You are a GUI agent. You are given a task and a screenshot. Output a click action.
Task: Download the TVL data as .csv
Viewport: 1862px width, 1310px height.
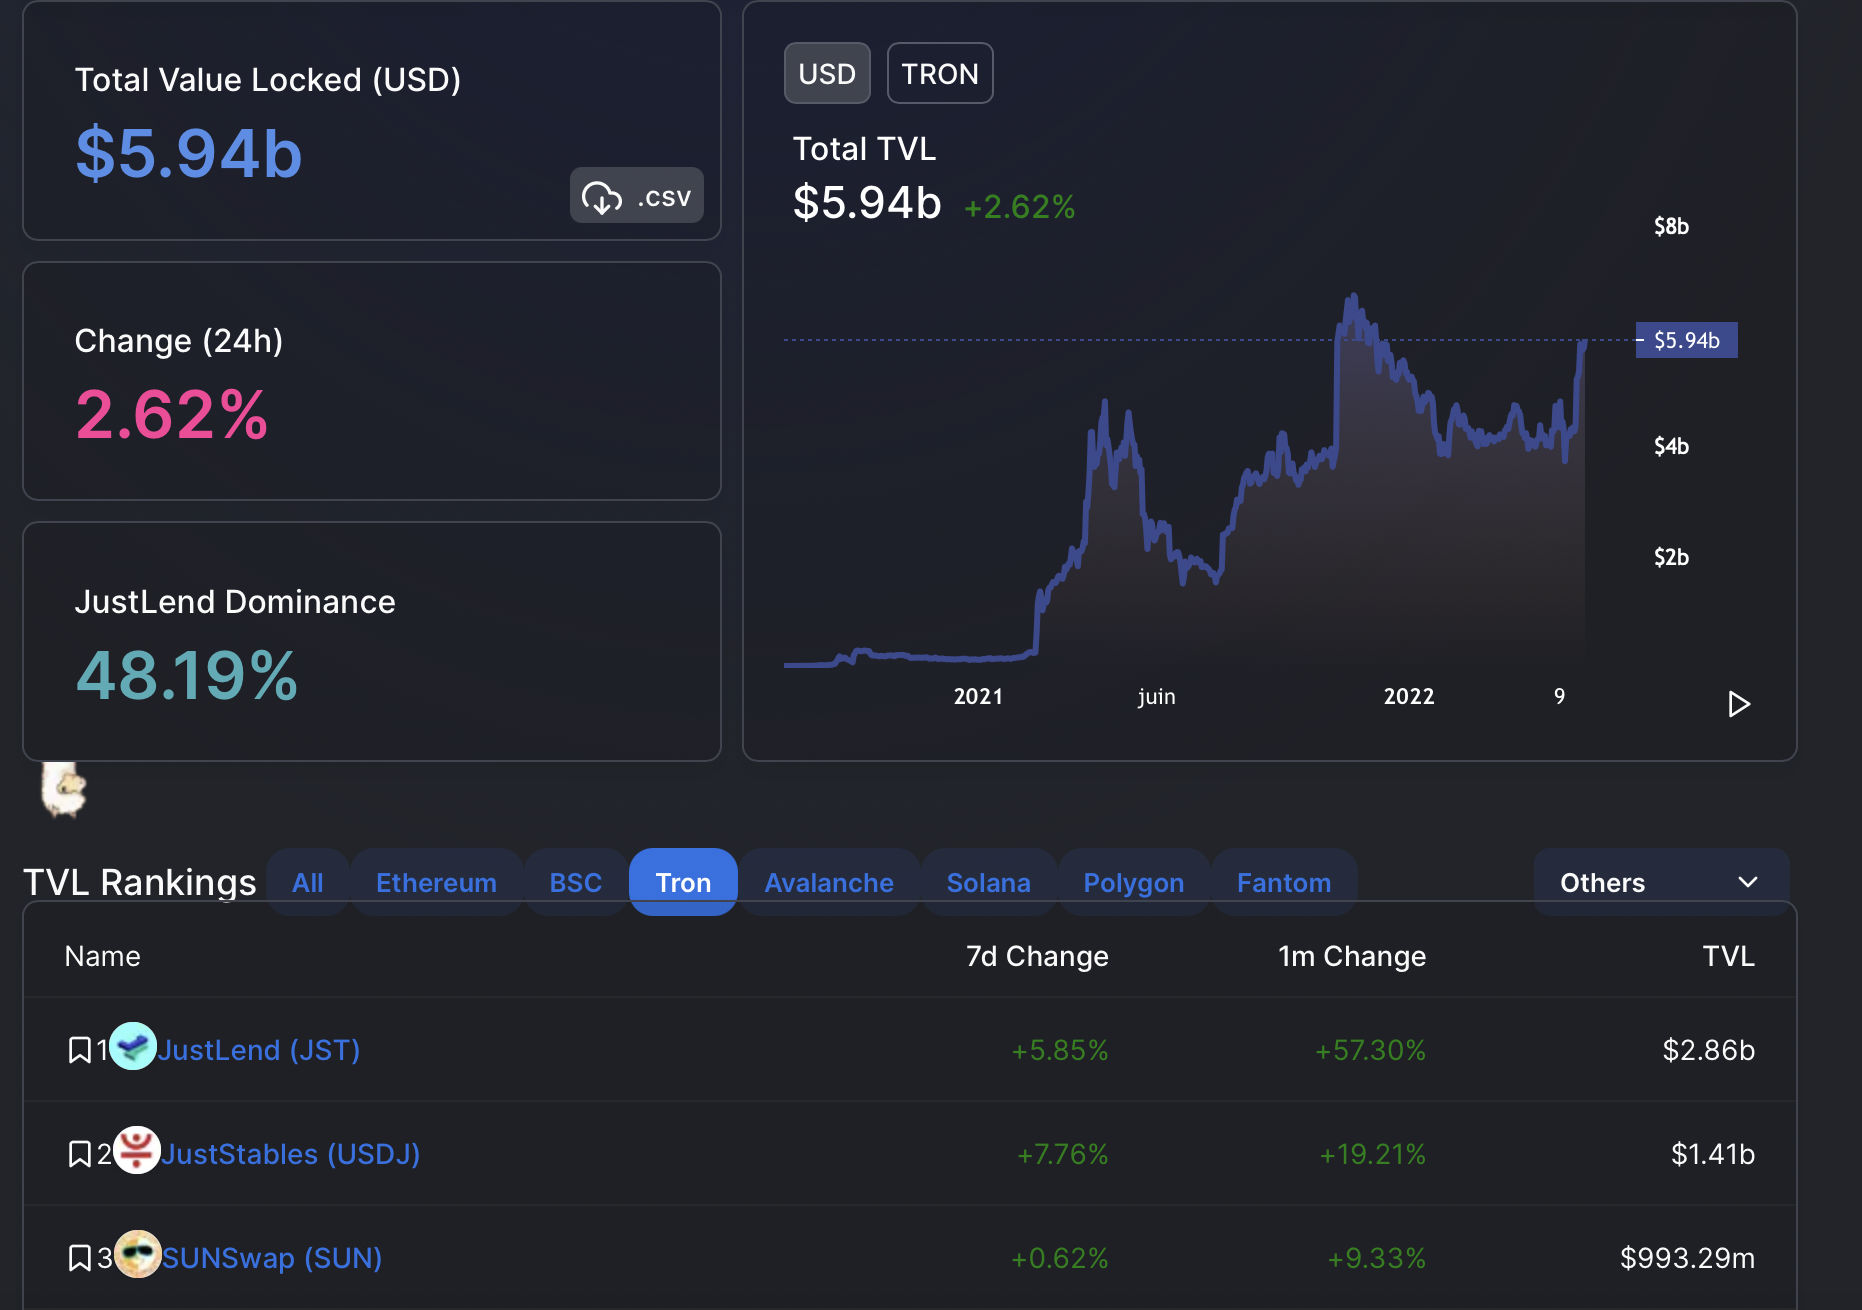[637, 196]
